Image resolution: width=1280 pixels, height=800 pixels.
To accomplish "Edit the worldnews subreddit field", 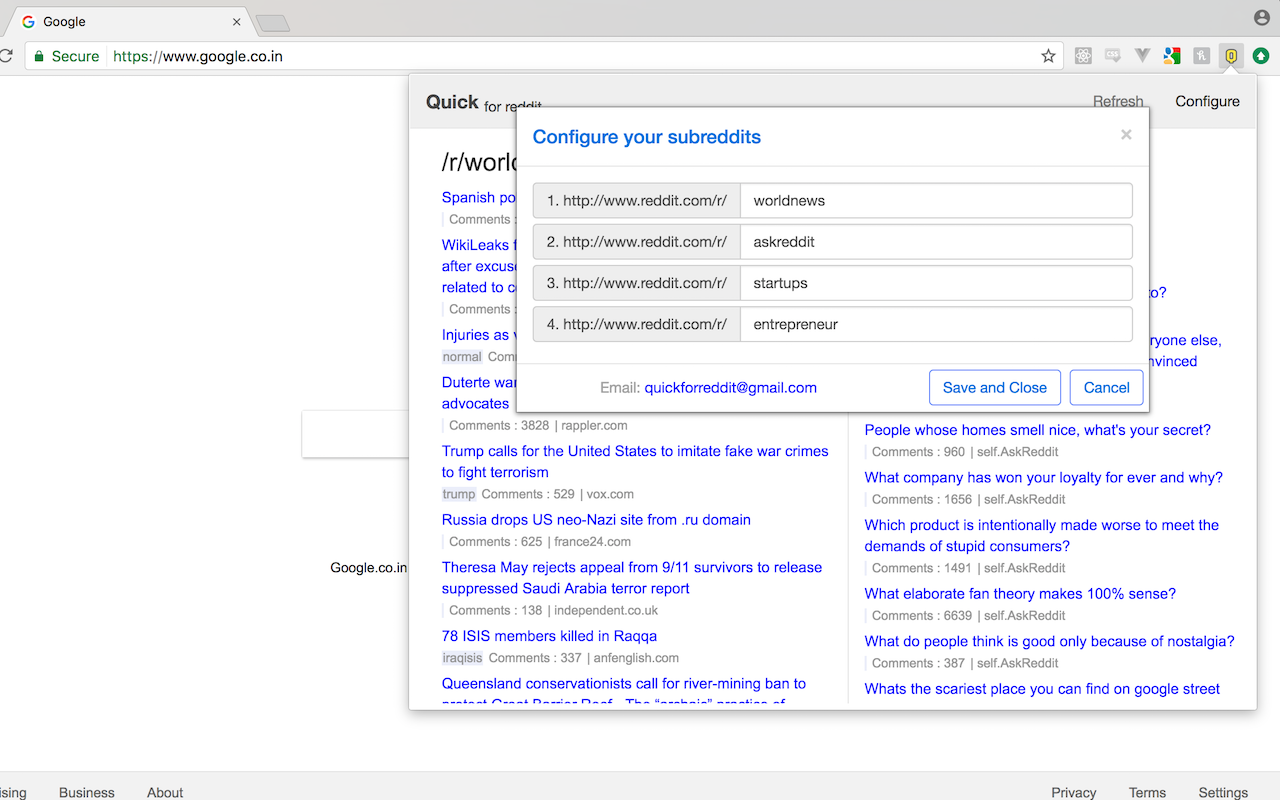I will coord(935,200).
